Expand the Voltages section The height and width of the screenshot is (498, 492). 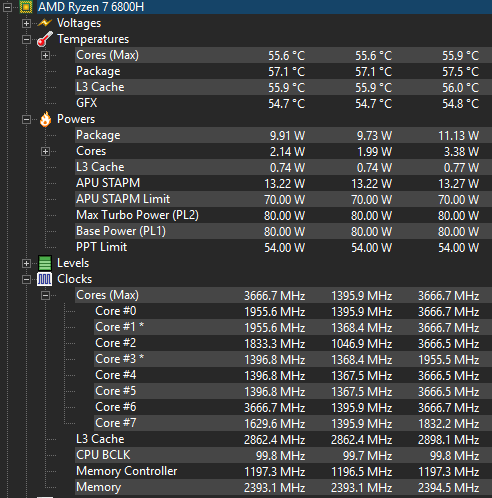point(26,23)
